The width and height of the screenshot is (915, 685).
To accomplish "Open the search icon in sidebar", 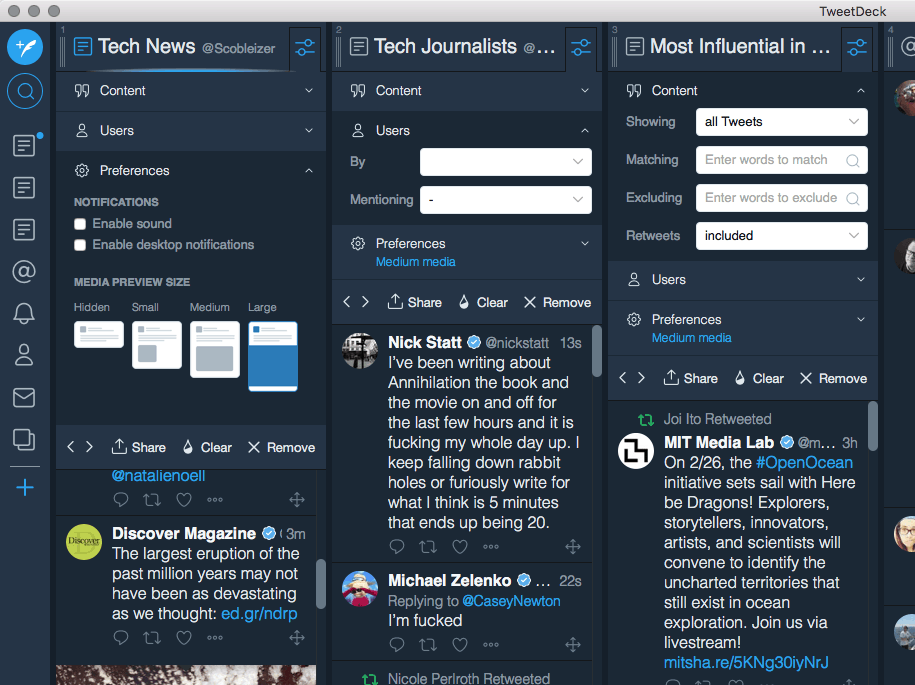I will point(25,93).
